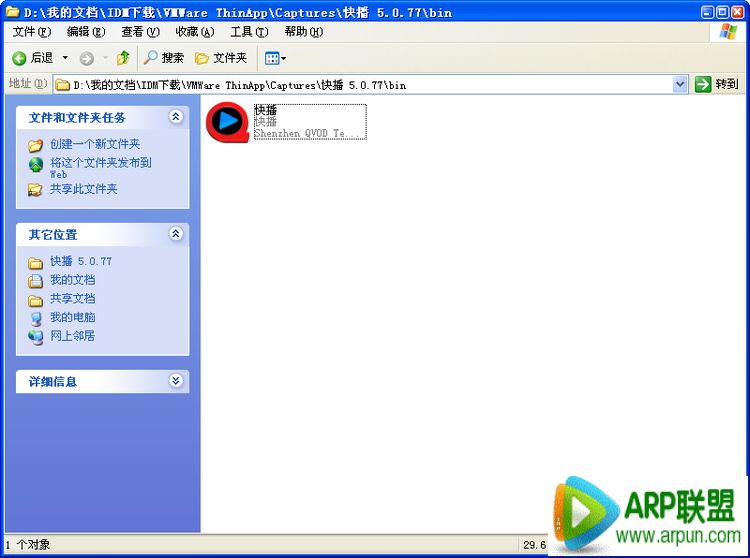Open 我的电脑 location link
Image resolution: width=750 pixels, height=558 pixels.
click(x=73, y=317)
